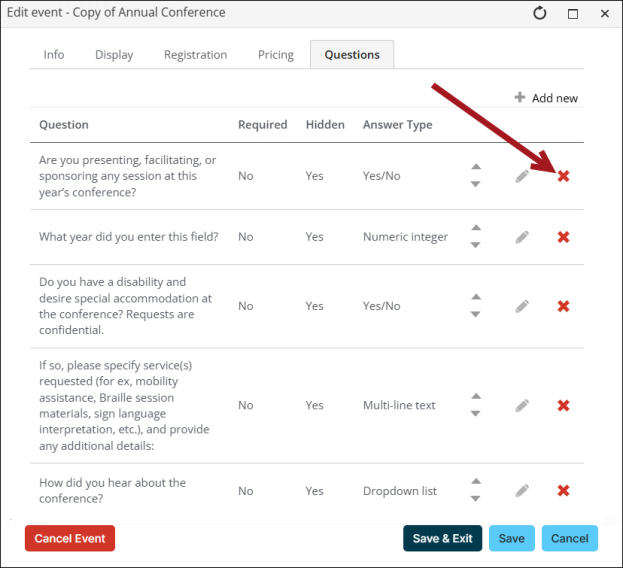Edit the disability accommodation question
This screenshot has width=623, height=568.
point(522,306)
